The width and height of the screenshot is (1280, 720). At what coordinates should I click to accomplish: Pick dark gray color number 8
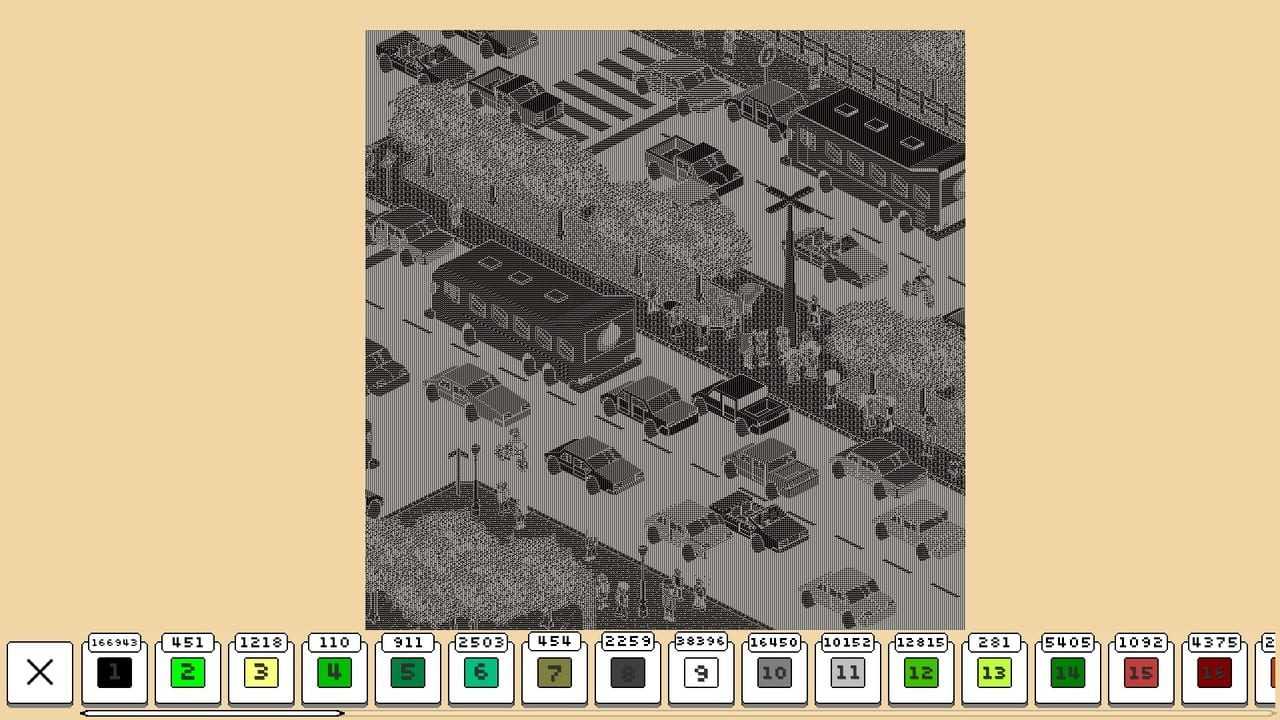[x=627, y=673]
